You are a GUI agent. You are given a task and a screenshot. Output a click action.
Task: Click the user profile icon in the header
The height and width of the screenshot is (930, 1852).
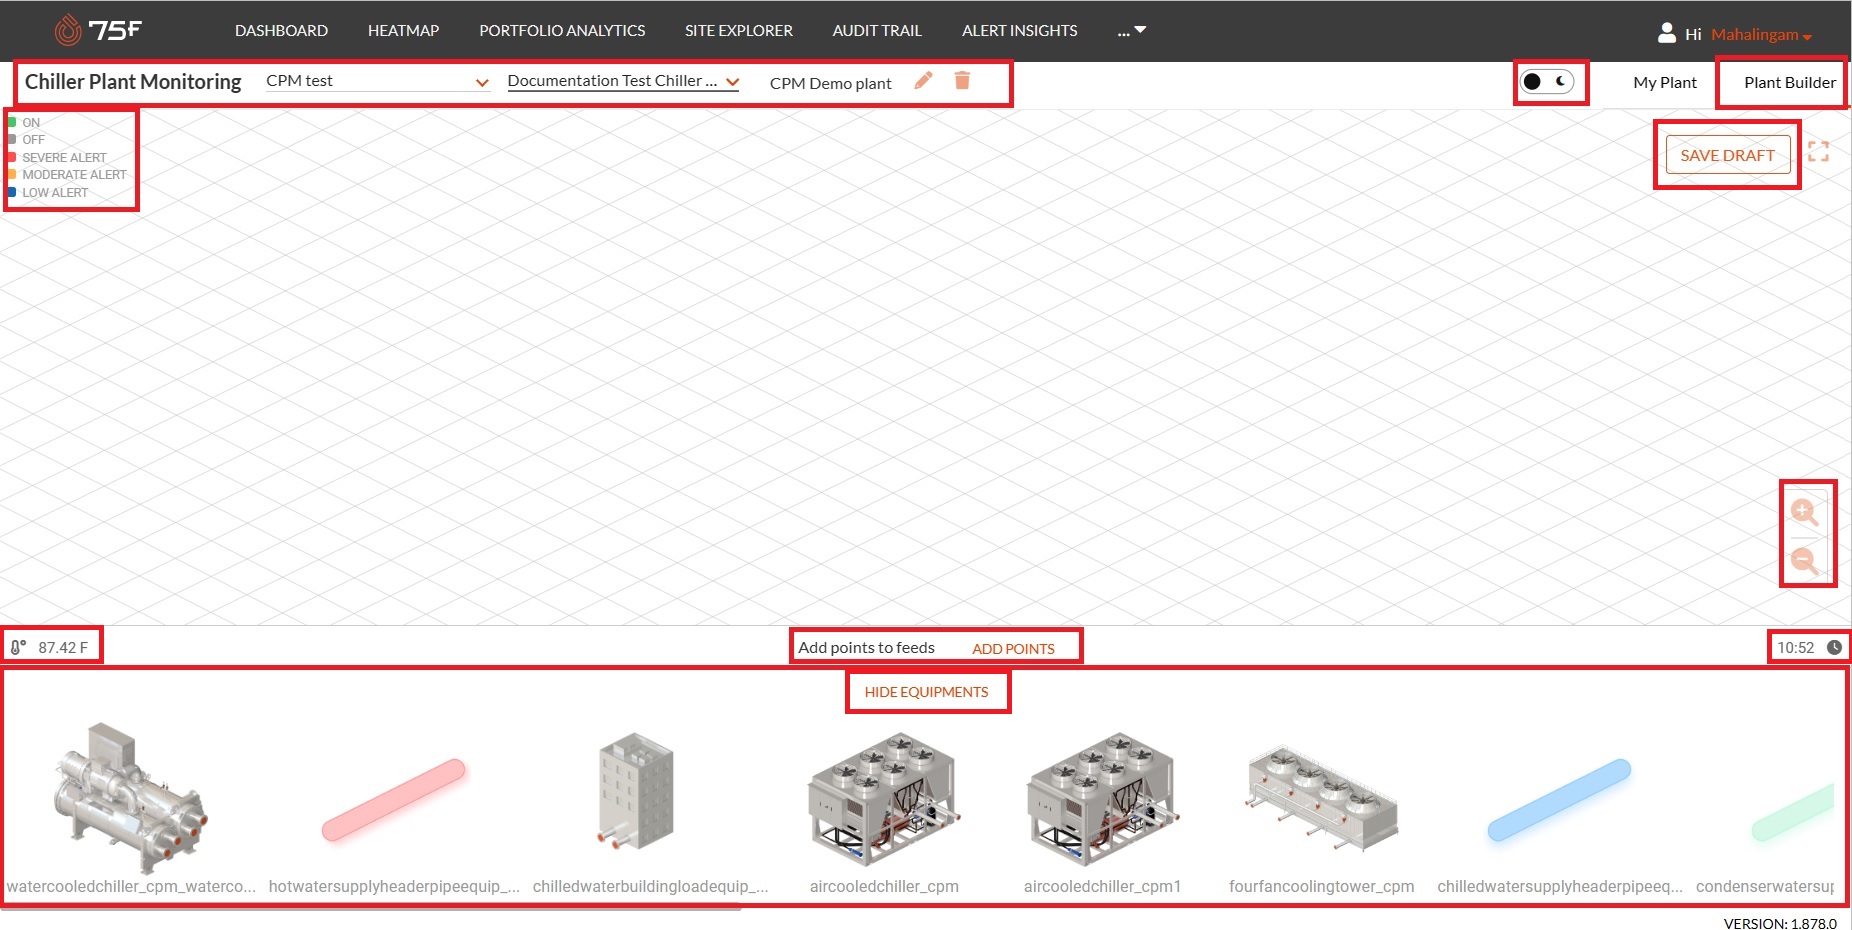pyautogui.click(x=1666, y=31)
